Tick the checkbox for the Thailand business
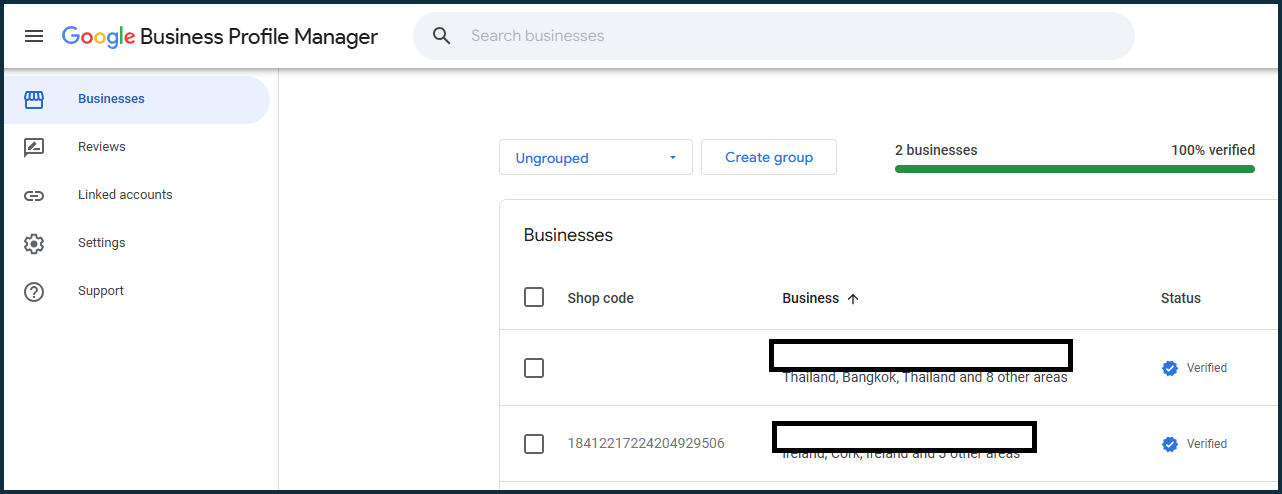The height and width of the screenshot is (494, 1282). (534, 368)
